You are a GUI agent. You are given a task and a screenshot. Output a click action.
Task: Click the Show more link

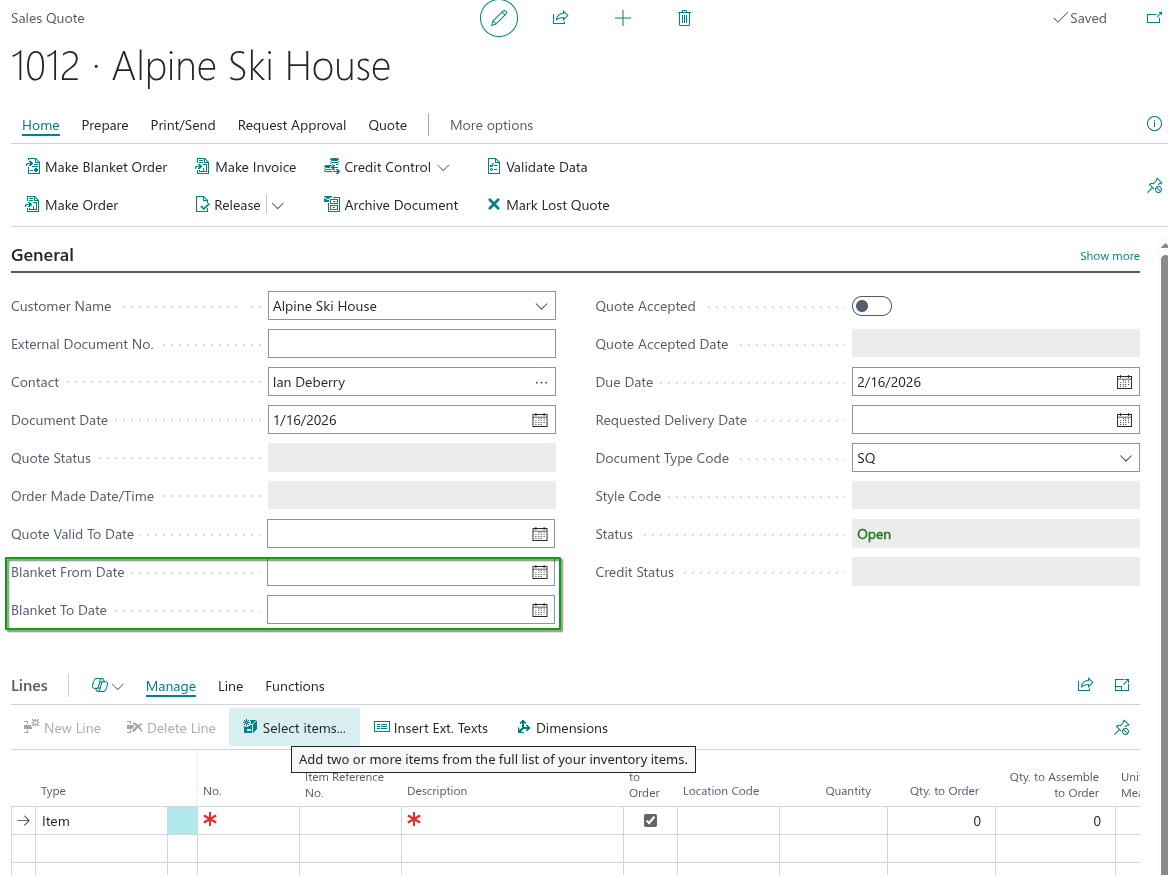coord(1109,256)
